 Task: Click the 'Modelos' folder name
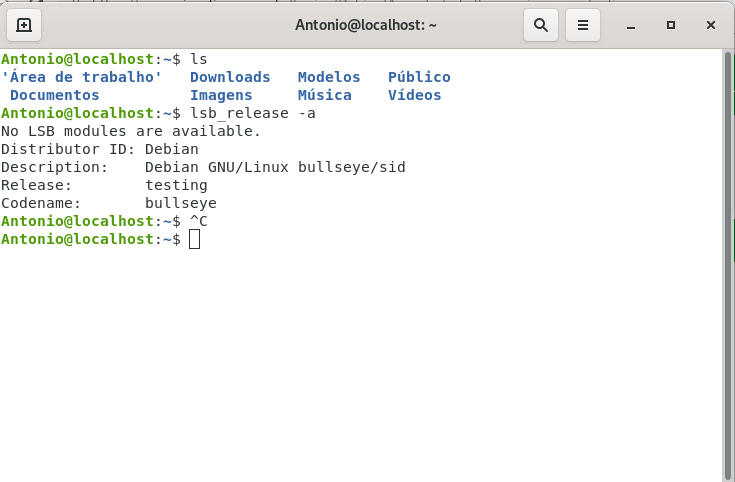(x=329, y=77)
